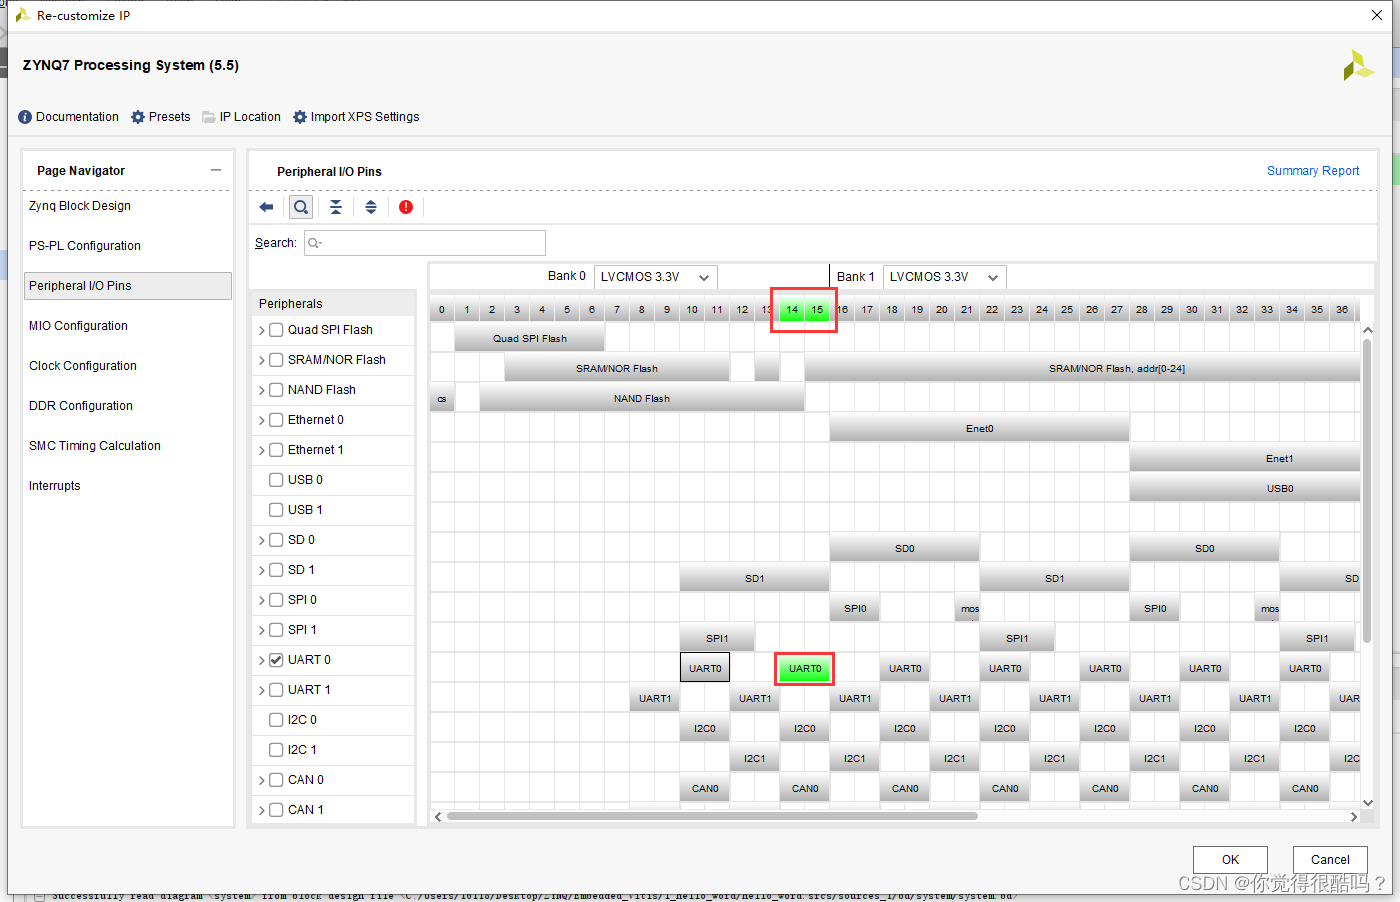This screenshot has width=1400, height=902.
Task: Collapse the Page Navigator panel
Action: click(x=216, y=170)
